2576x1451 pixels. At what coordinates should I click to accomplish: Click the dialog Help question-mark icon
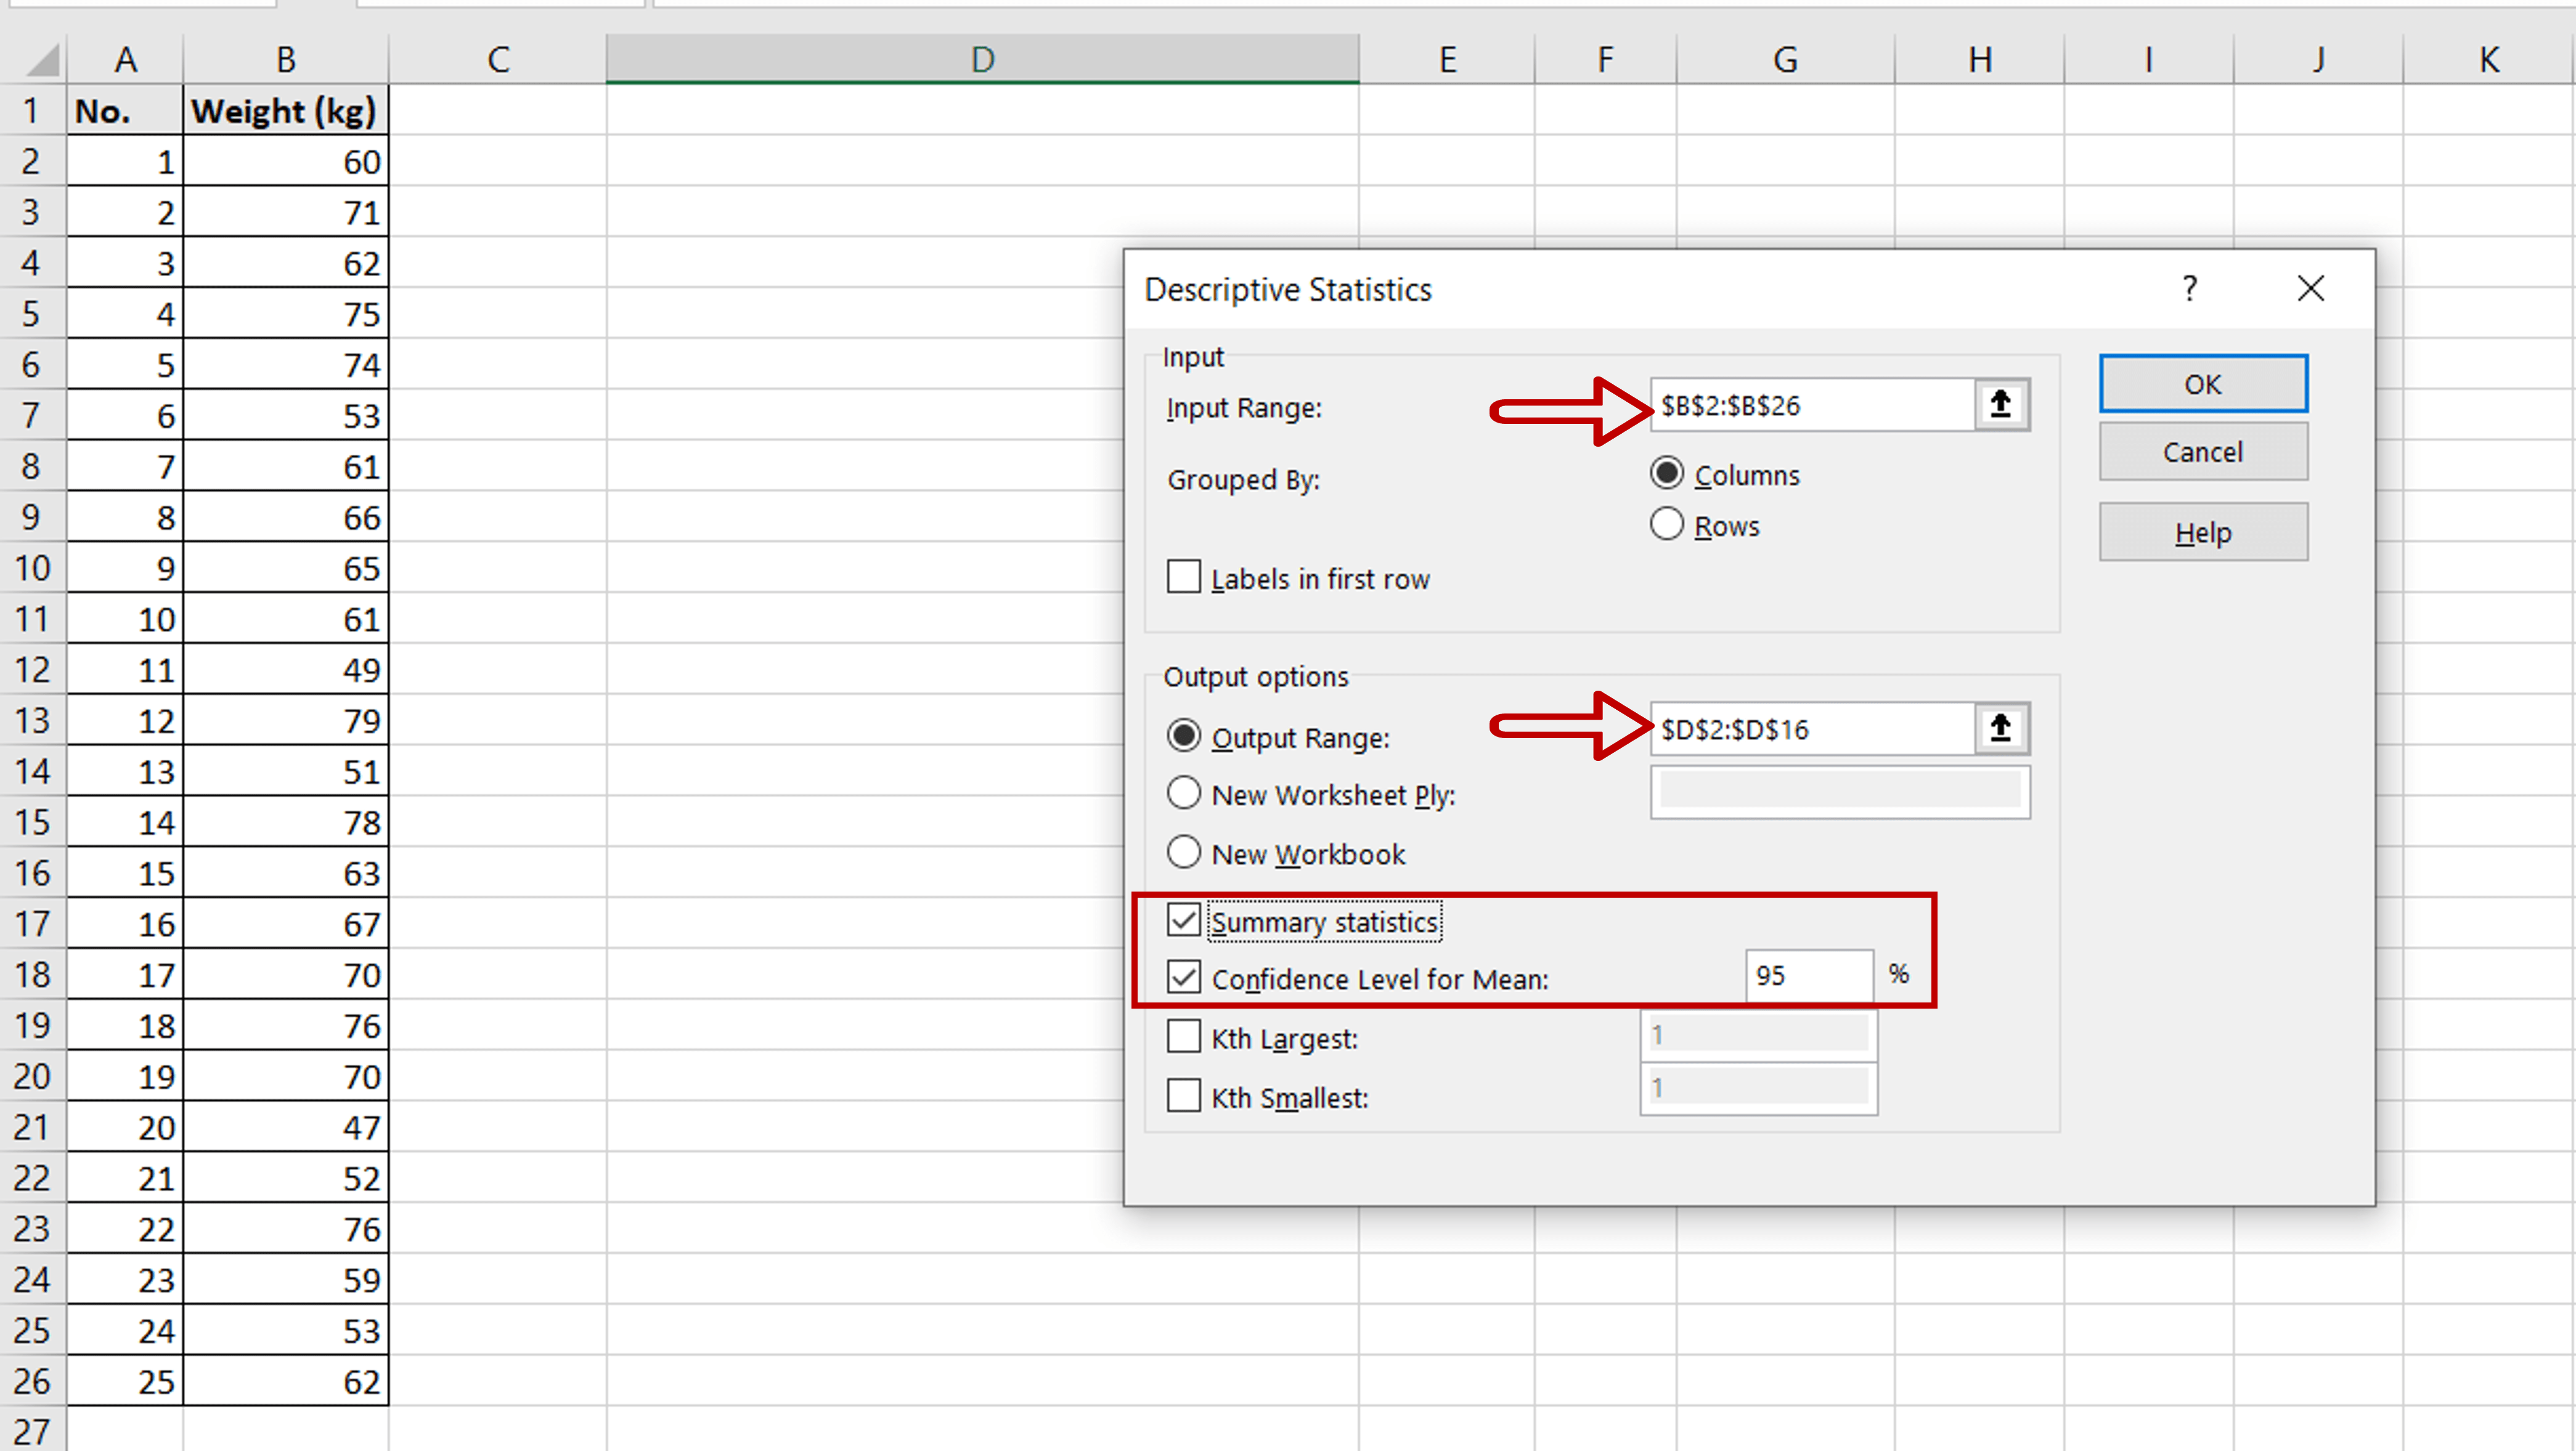2190,289
